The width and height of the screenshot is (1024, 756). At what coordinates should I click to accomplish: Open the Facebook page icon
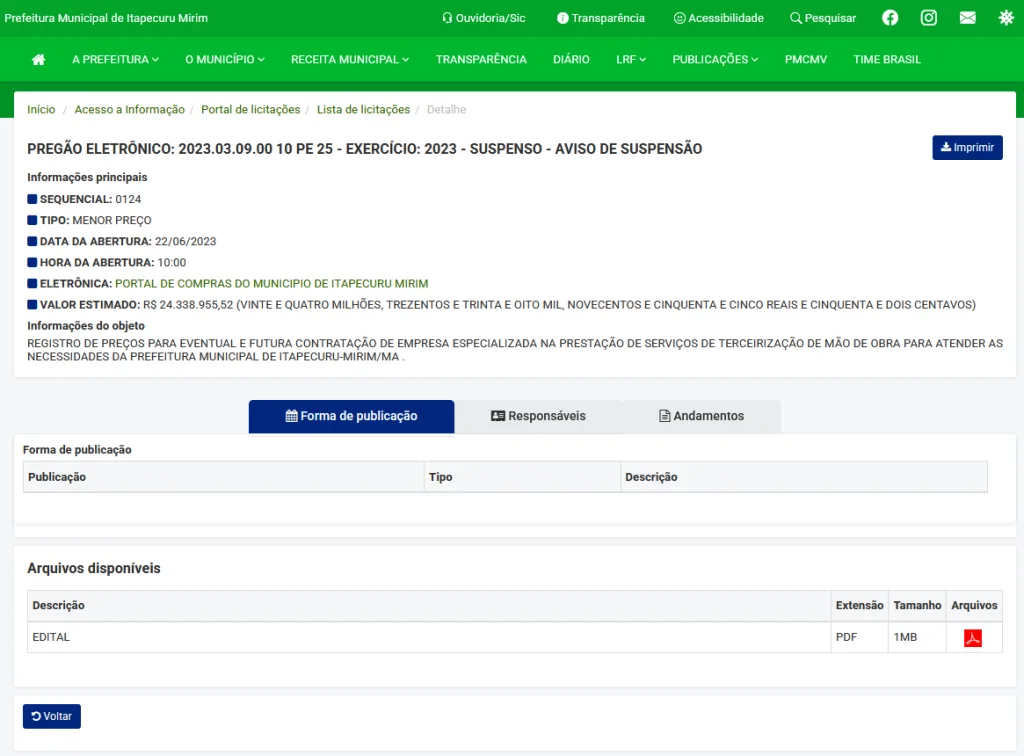tap(890, 18)
